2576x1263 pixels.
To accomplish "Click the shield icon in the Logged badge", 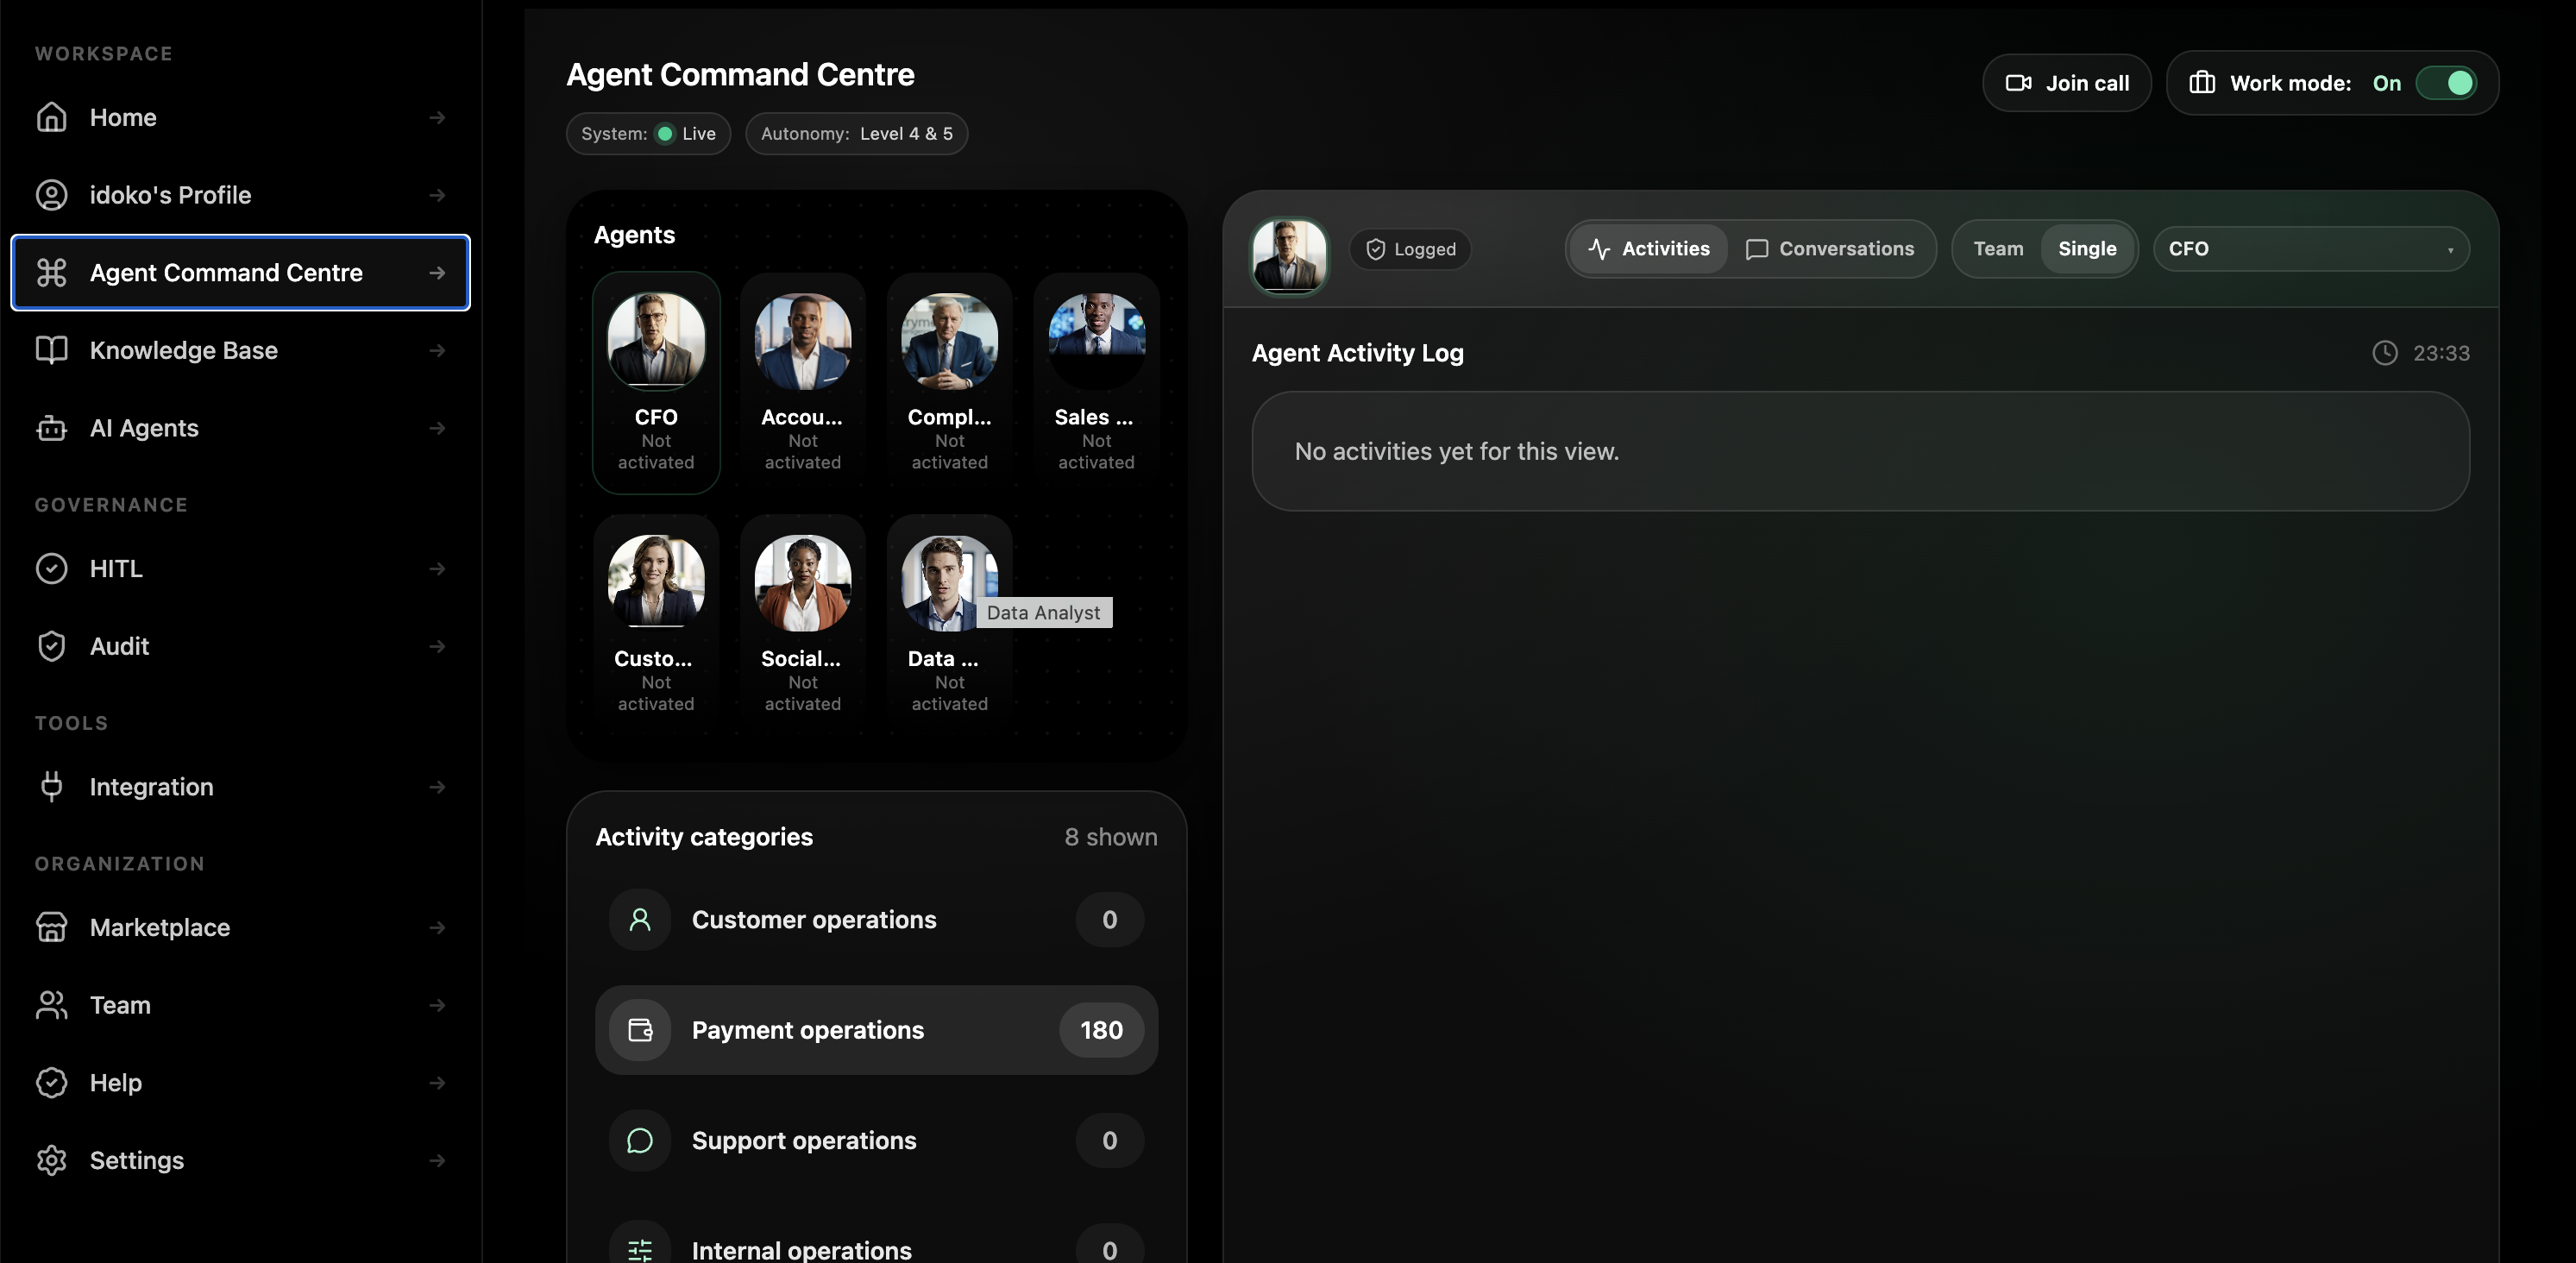I will (x=1376, y=249).
